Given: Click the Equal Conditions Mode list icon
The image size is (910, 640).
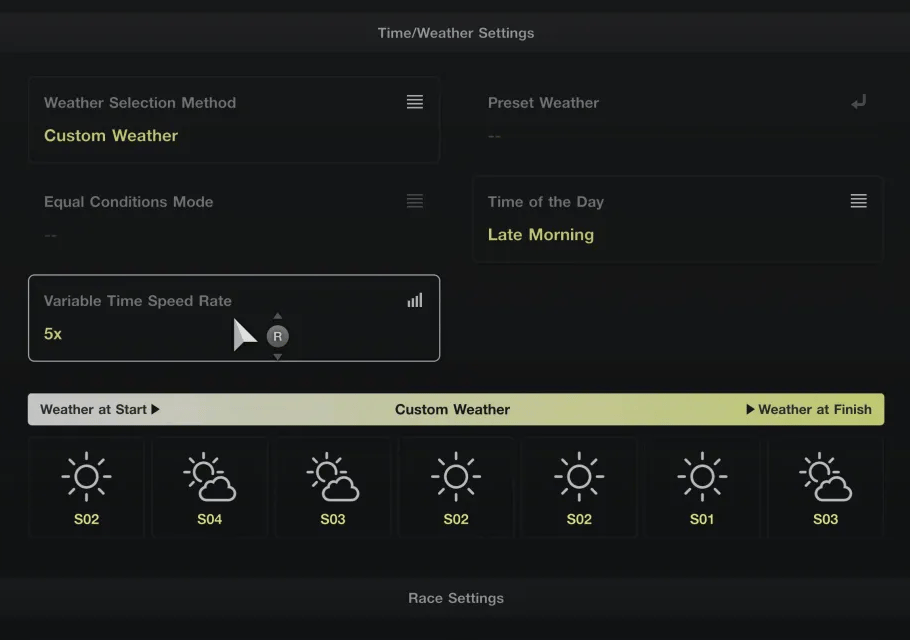Looking at the screenshot, I should (414, 201).
